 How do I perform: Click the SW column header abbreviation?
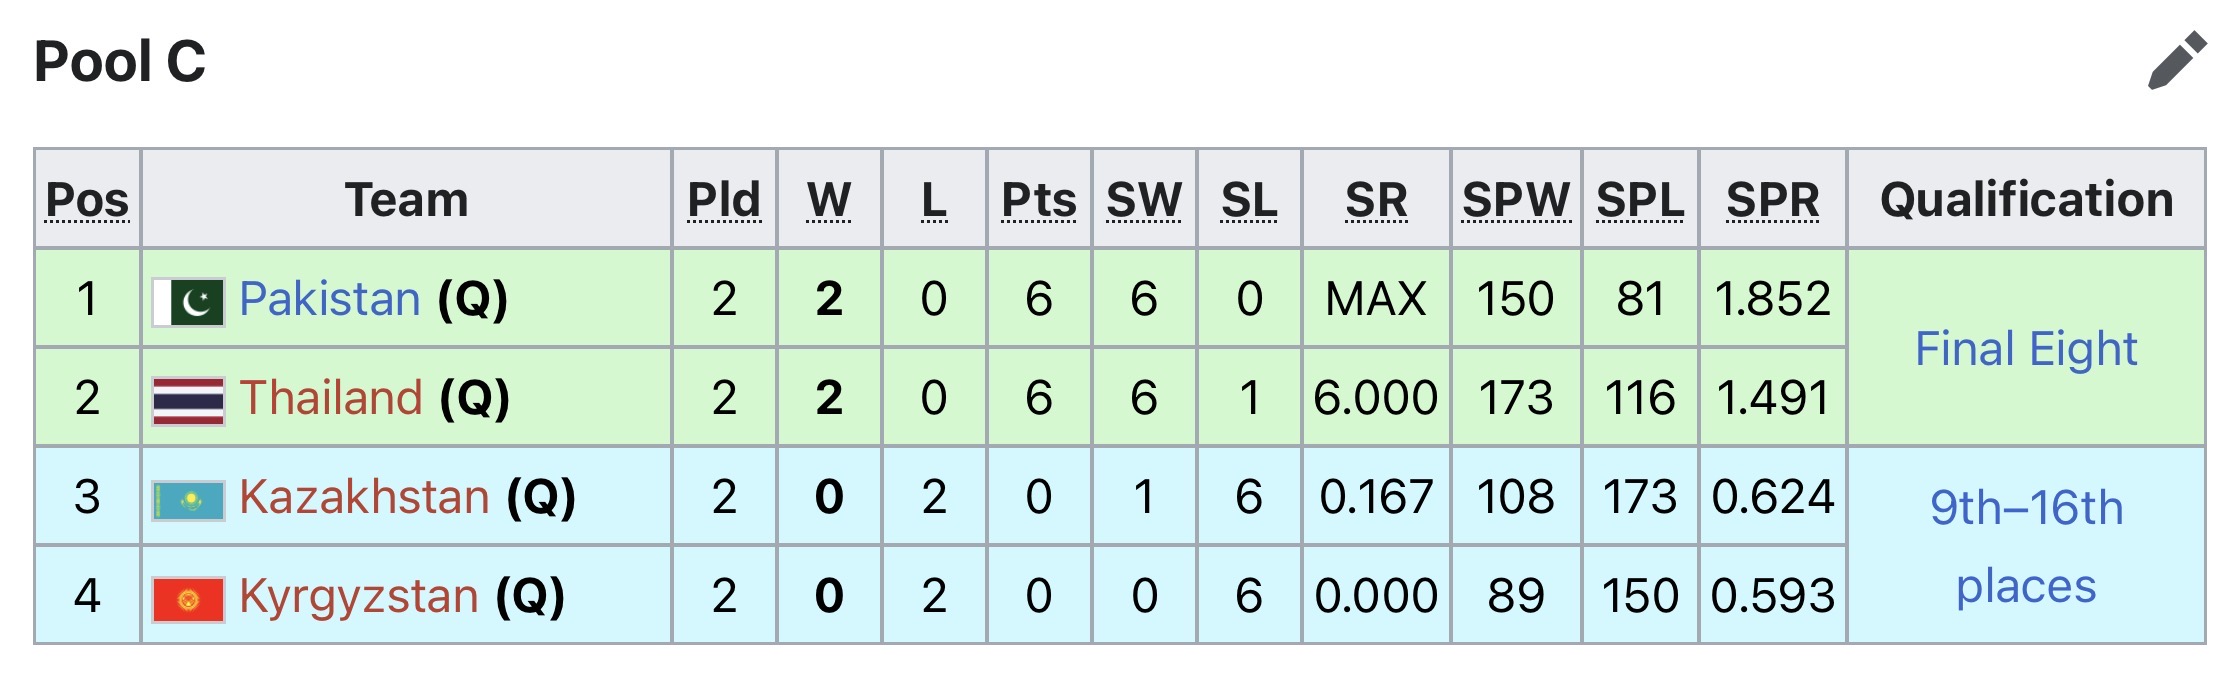pos(1144,200)
